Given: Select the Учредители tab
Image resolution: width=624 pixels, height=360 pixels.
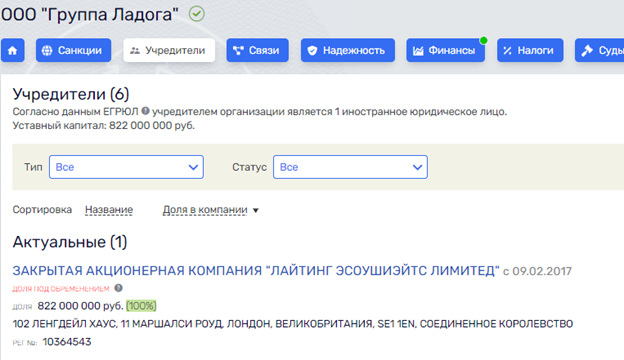Looking at the screenshot, I should tap(169, 50).
